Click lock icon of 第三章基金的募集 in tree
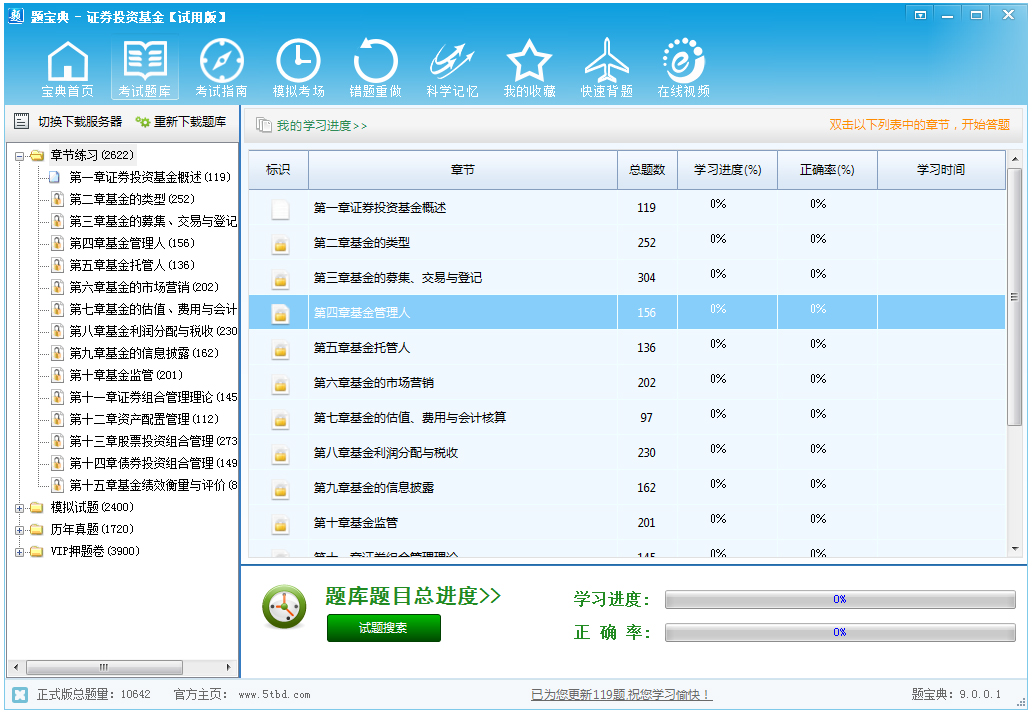The height and width of the screenshot is (715, 1032). (x=57, y=221)
